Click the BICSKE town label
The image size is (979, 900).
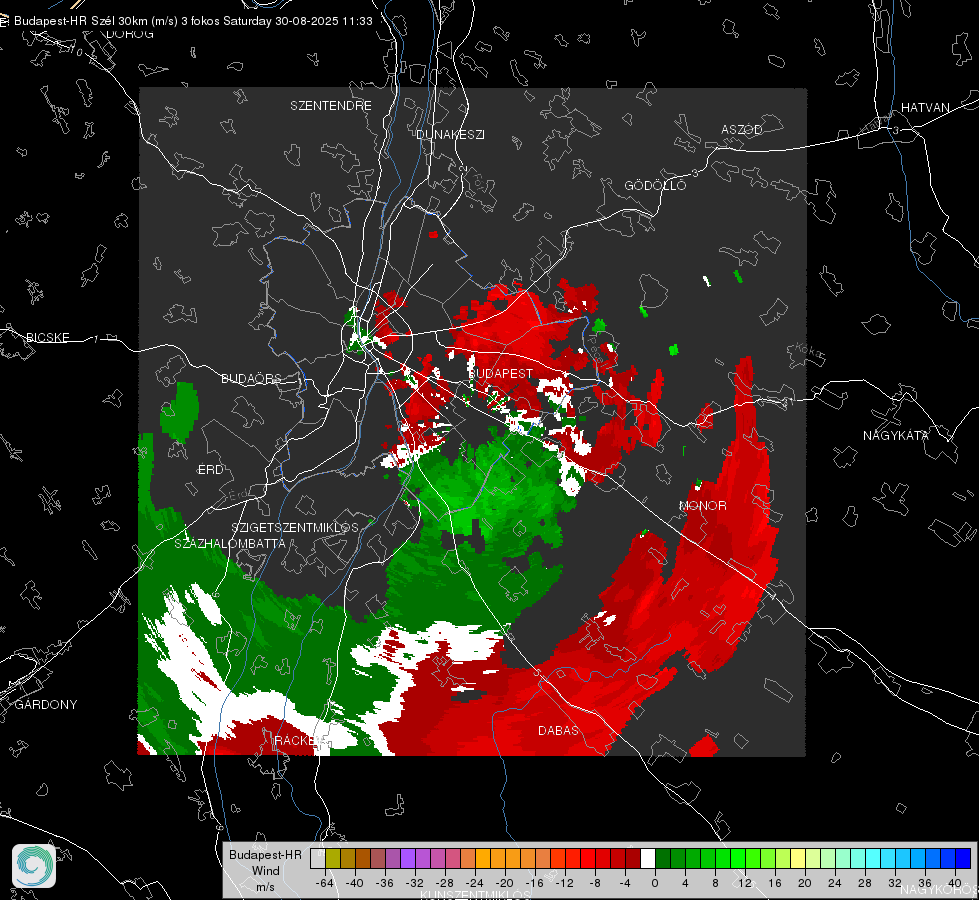click(47, 337)
